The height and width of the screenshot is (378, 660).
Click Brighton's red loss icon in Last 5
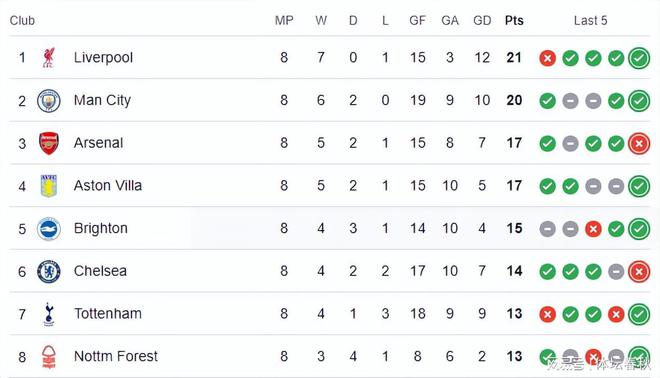[x=593, y=229]
